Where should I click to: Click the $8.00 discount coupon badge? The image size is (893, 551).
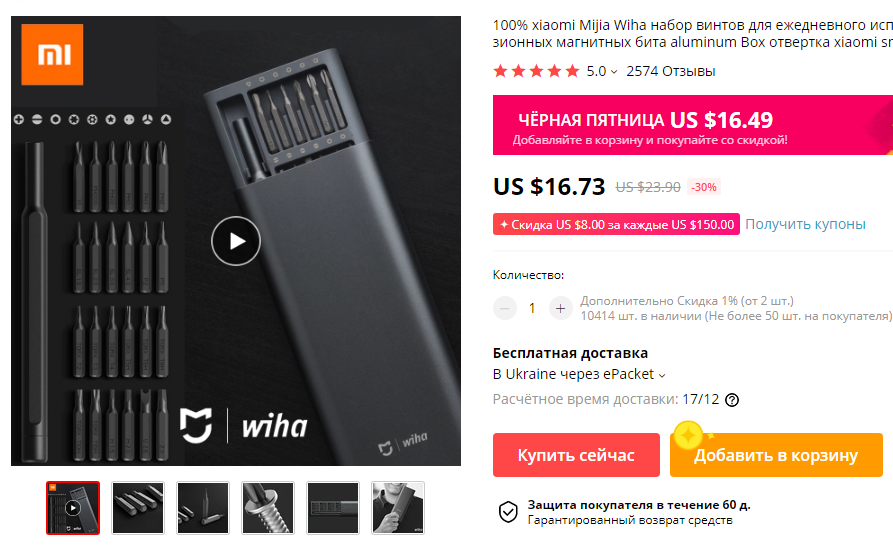point(616,225)
